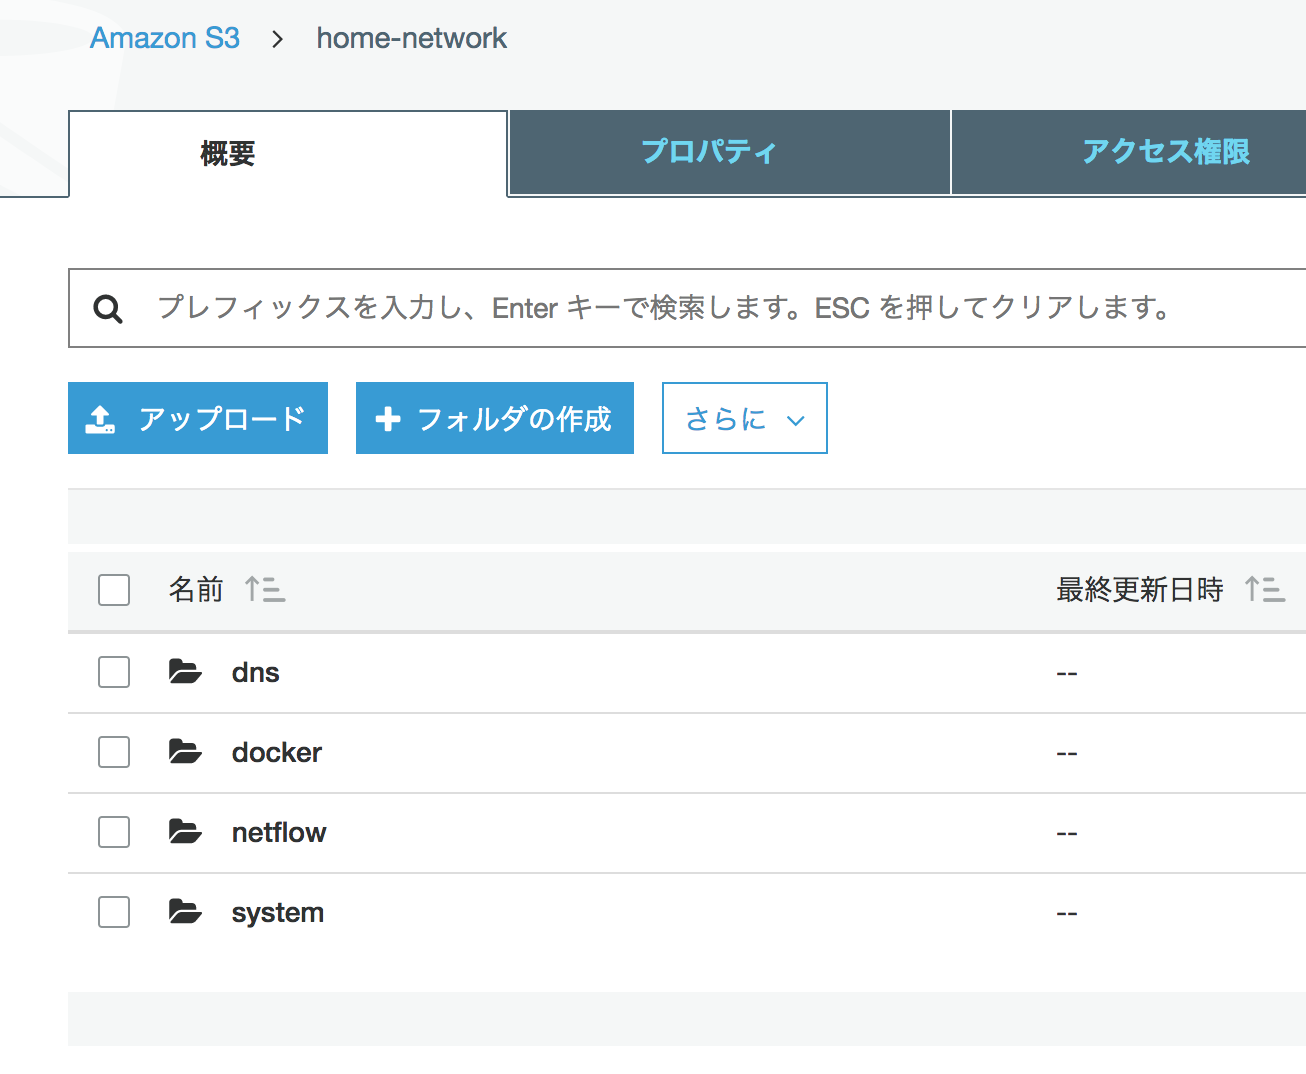Check the select-all checkbox in the header
The height and width of the screenshot is (1074, 1306).
pyautogui.click(x=113, y=590)
